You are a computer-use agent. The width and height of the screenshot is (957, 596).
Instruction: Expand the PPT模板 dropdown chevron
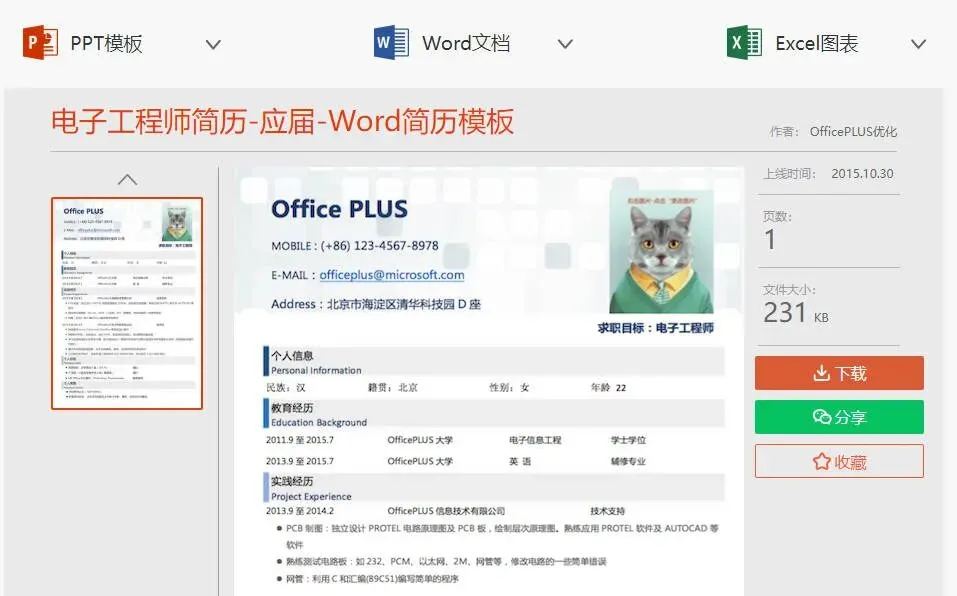pyautogui.click(x=213, y=45)
